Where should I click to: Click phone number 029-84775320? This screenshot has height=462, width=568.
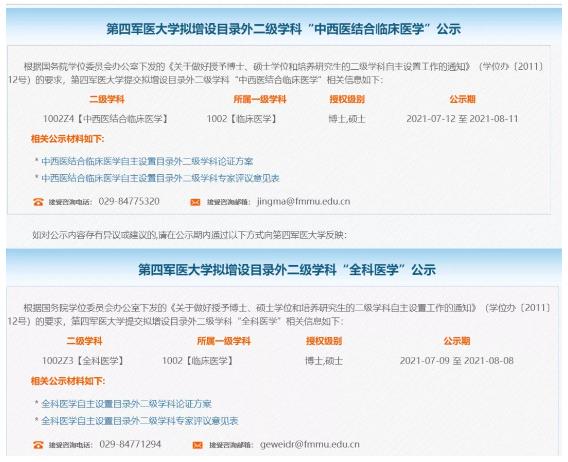click(x=129, y=201)
